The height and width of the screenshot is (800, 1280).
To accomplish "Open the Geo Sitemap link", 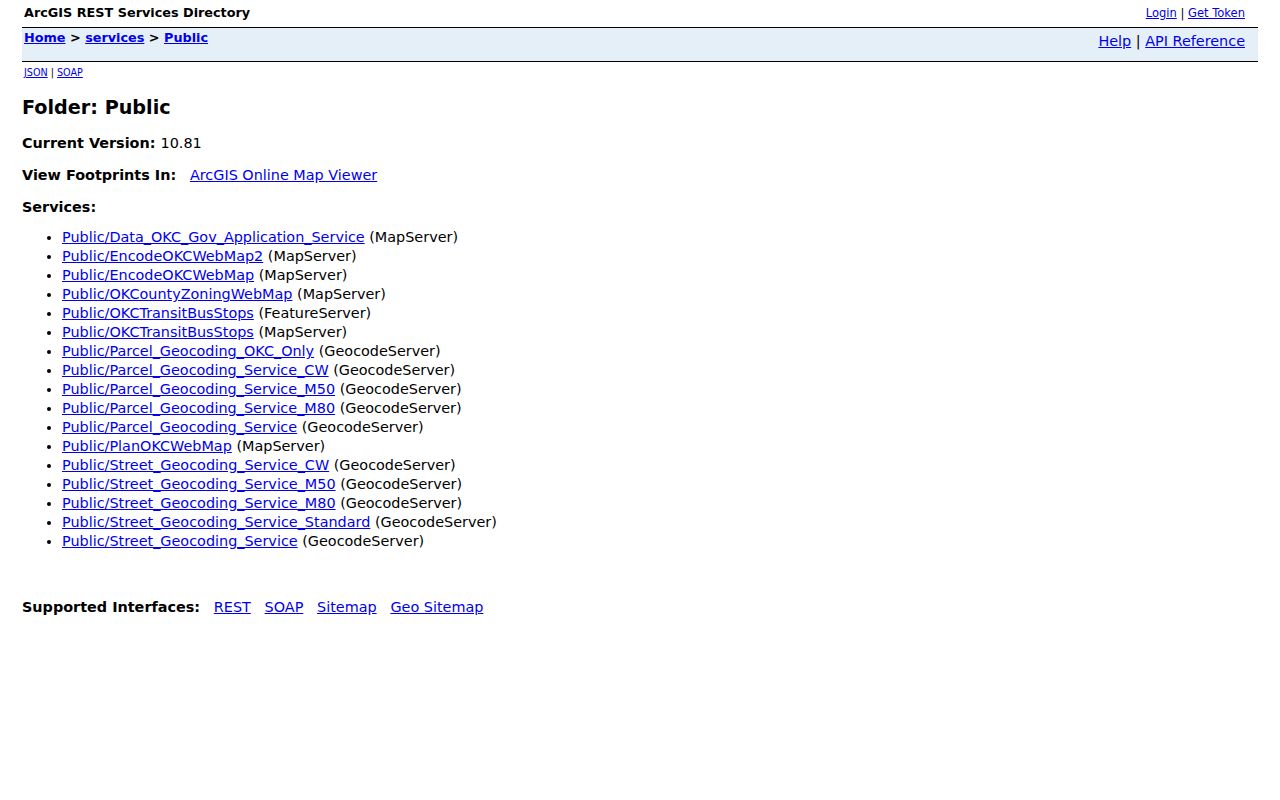I will (437, 607).
